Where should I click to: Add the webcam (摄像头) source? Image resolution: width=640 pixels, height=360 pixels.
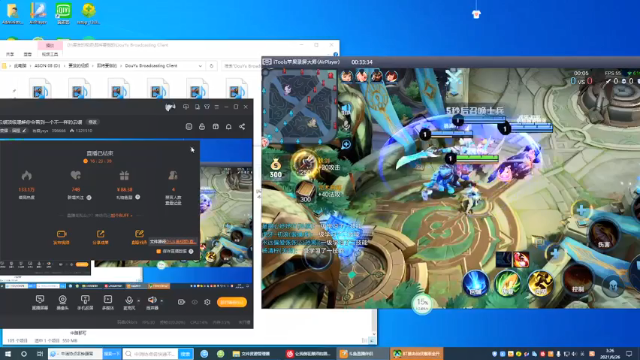pos(62,302)
